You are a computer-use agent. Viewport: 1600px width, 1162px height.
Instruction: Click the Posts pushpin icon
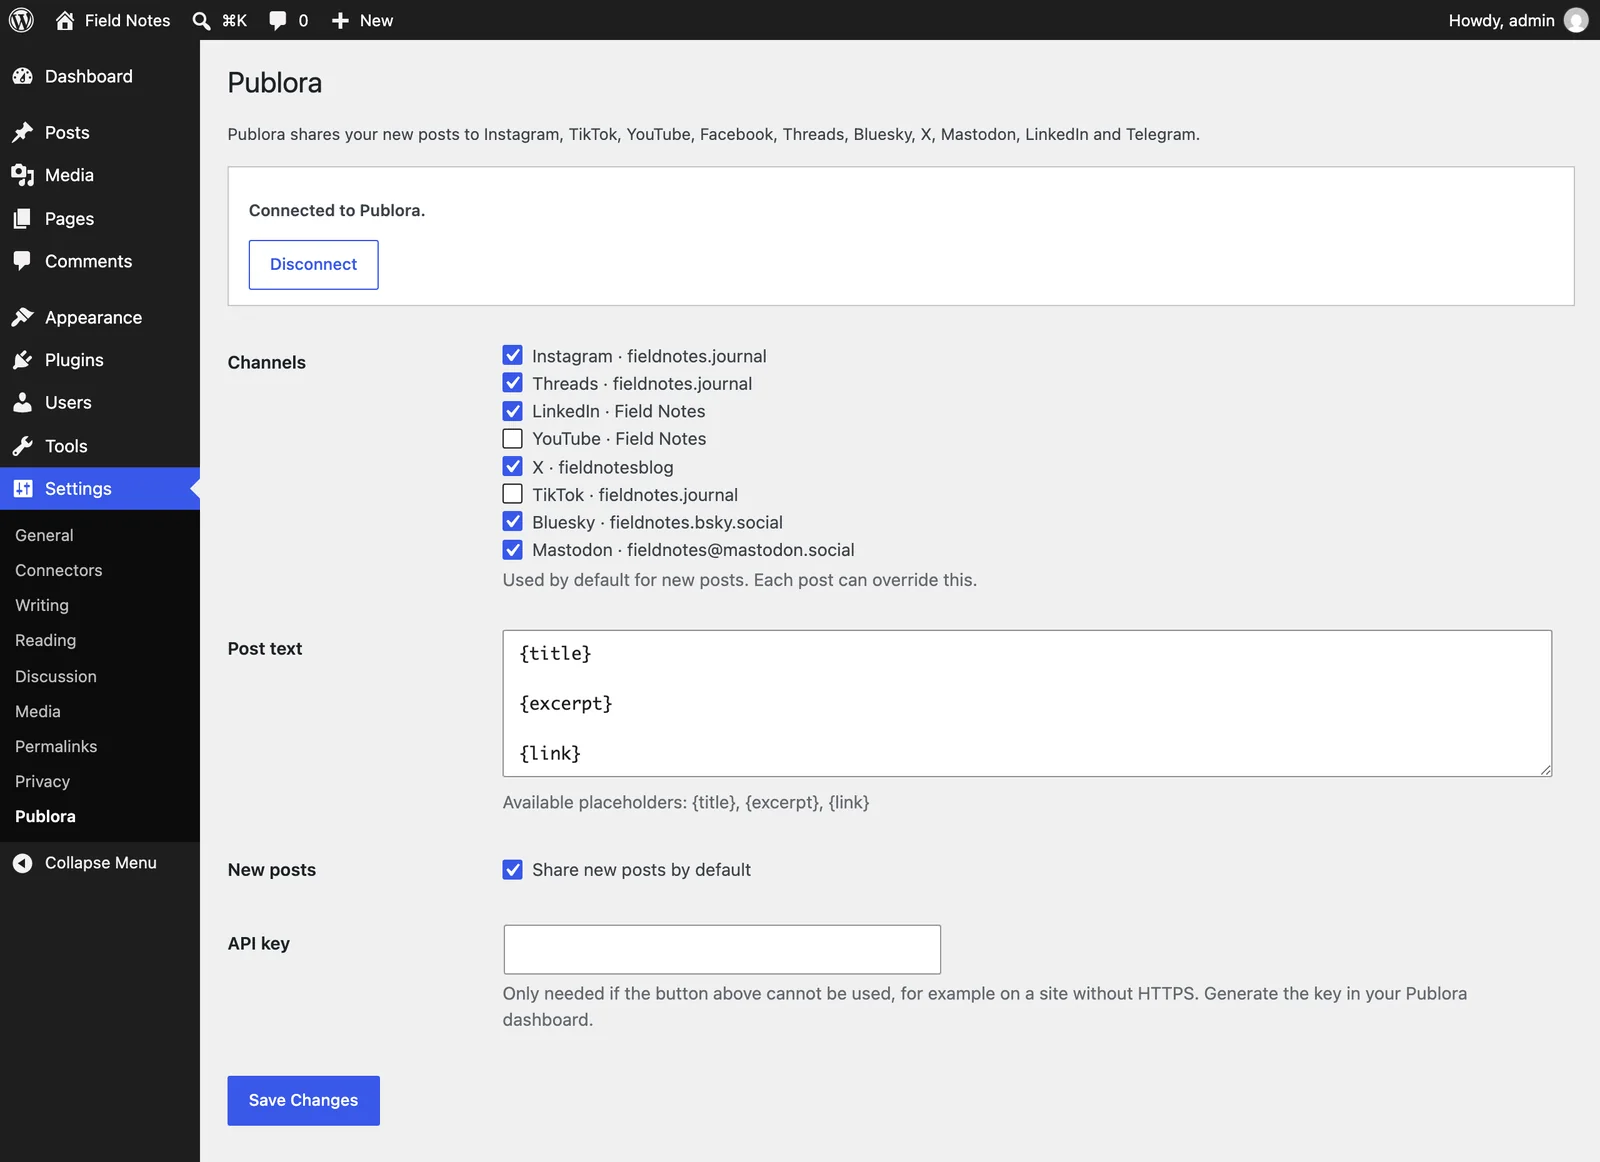(x=22, y=132)
